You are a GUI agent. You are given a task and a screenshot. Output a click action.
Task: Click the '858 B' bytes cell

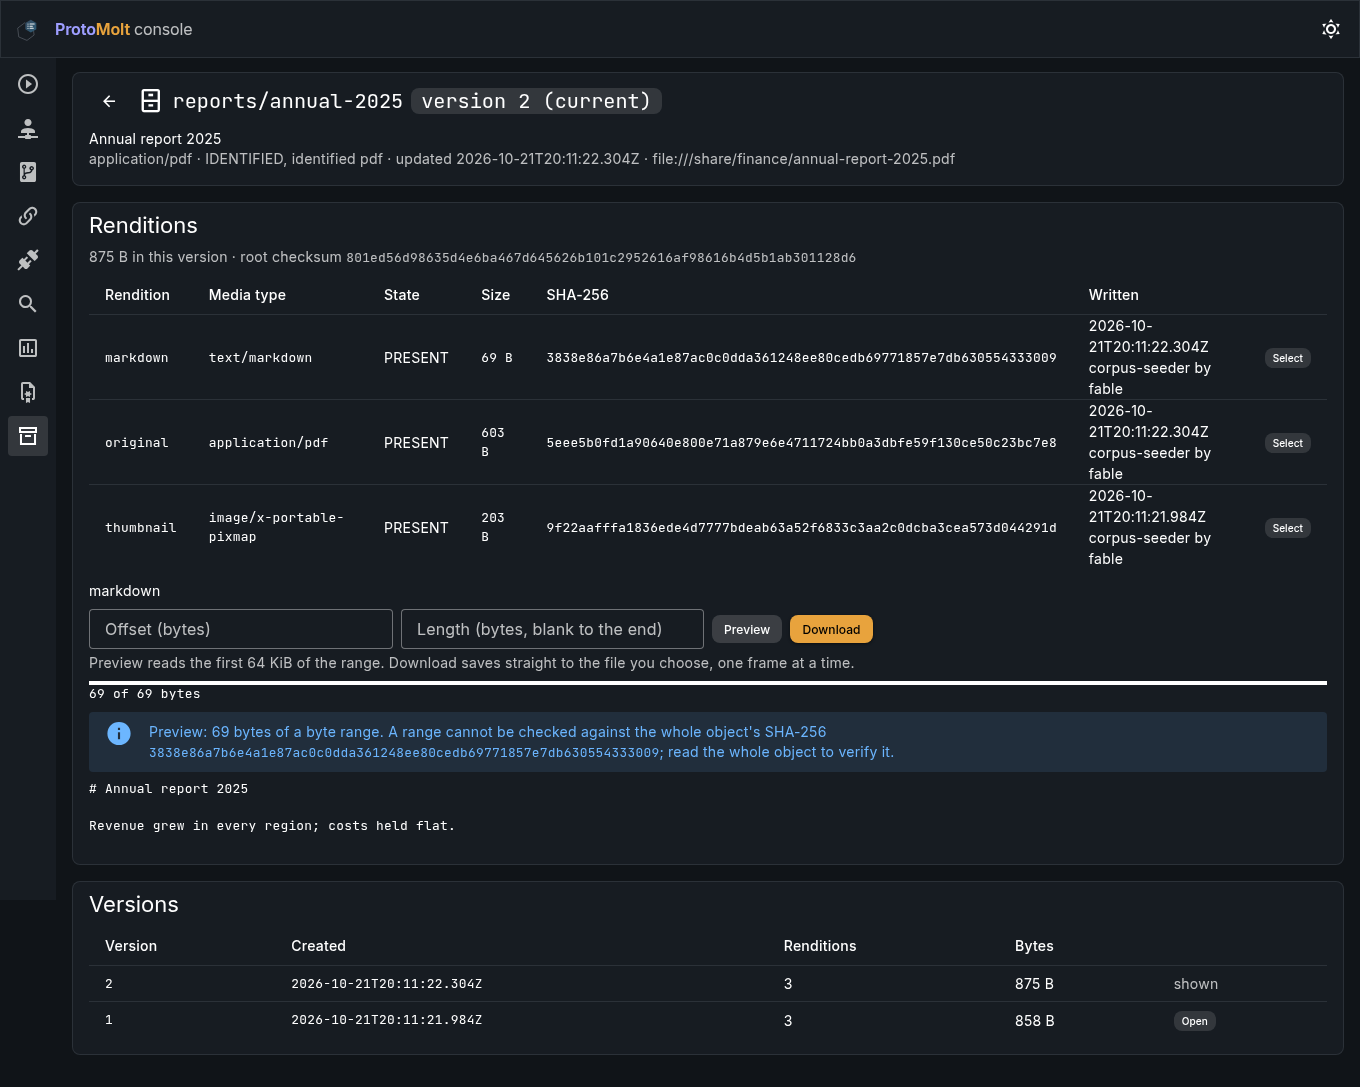(x=1034, y=1021)
